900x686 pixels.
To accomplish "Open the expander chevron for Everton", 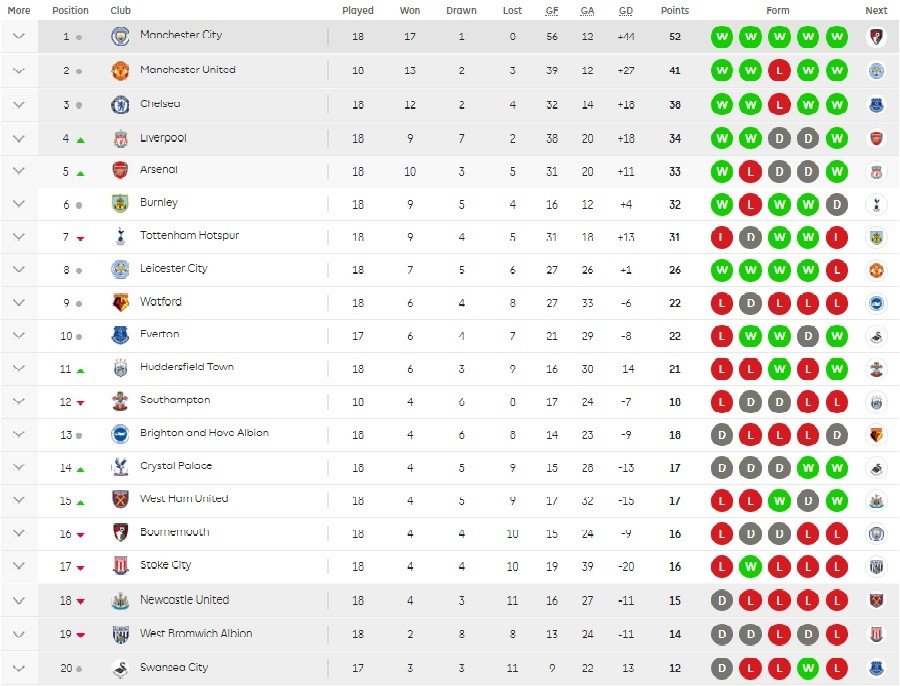I will pyautogui.click(x=18, y=335).
